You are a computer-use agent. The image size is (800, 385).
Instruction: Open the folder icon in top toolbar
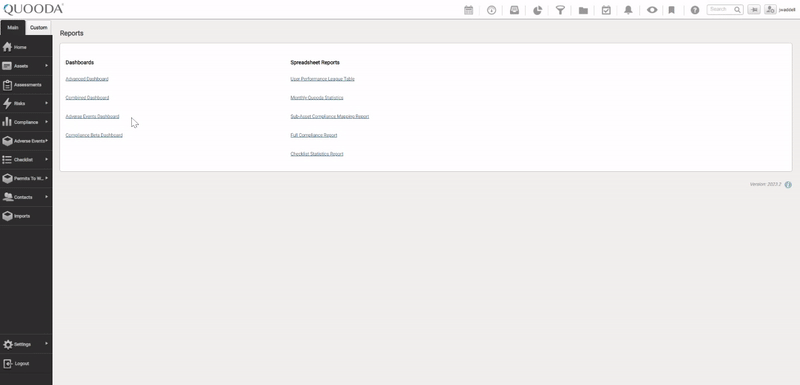pos(583,10)
